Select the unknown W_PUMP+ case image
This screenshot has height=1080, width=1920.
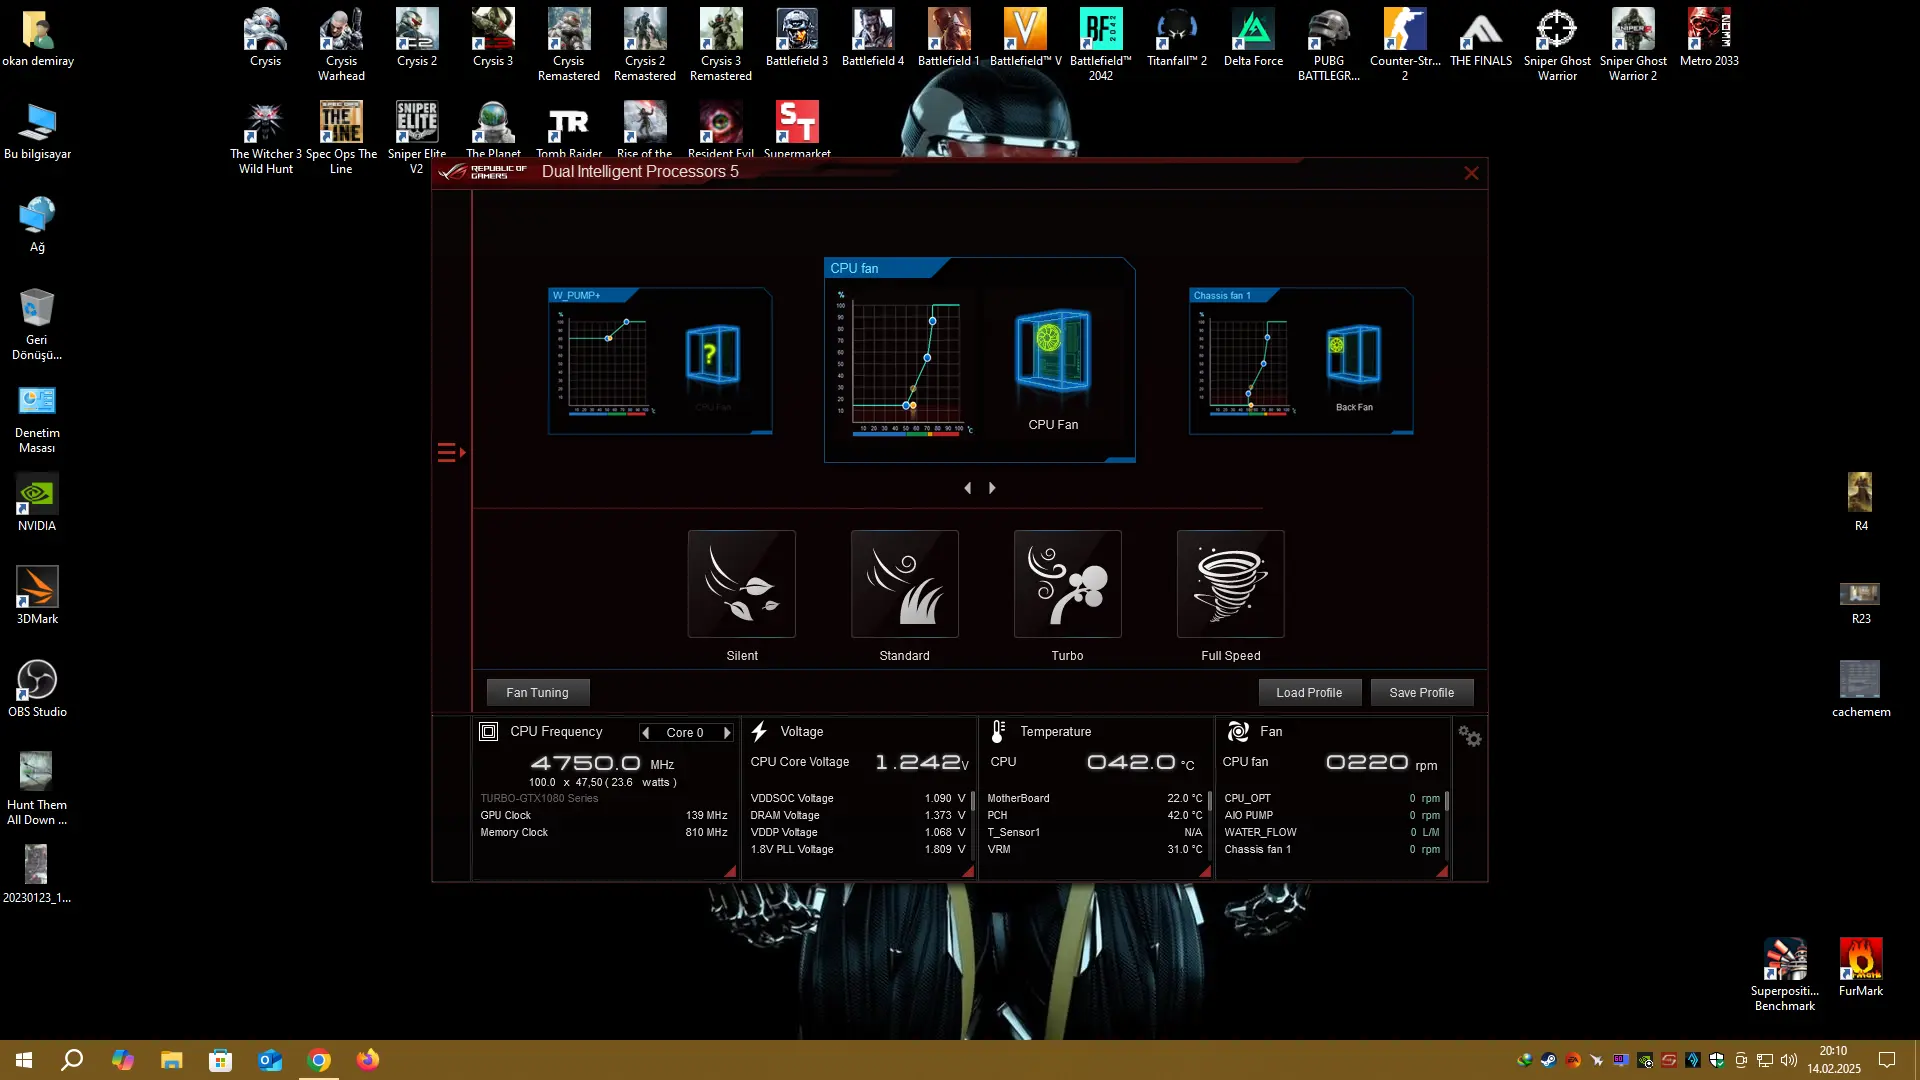pos(713,354)
